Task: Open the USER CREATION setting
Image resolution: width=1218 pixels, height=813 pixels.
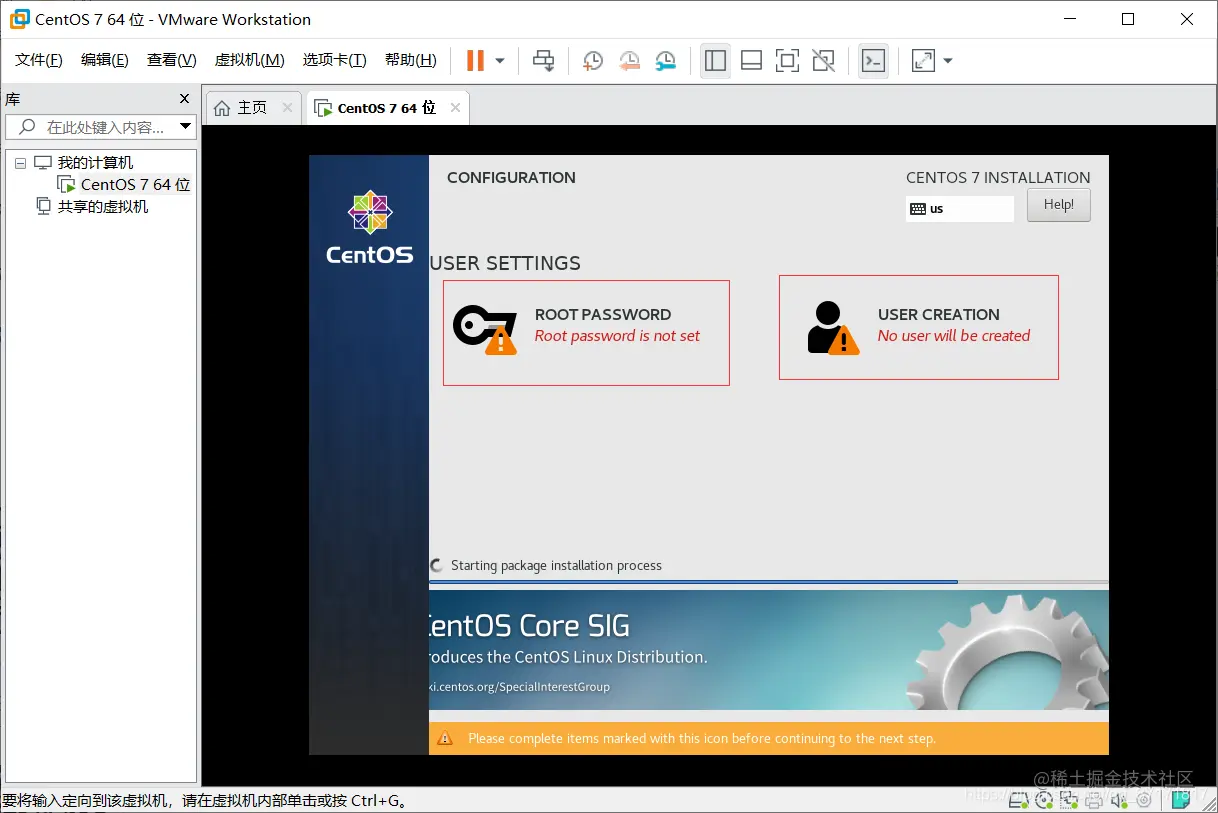Action: (x=919, y=327)
